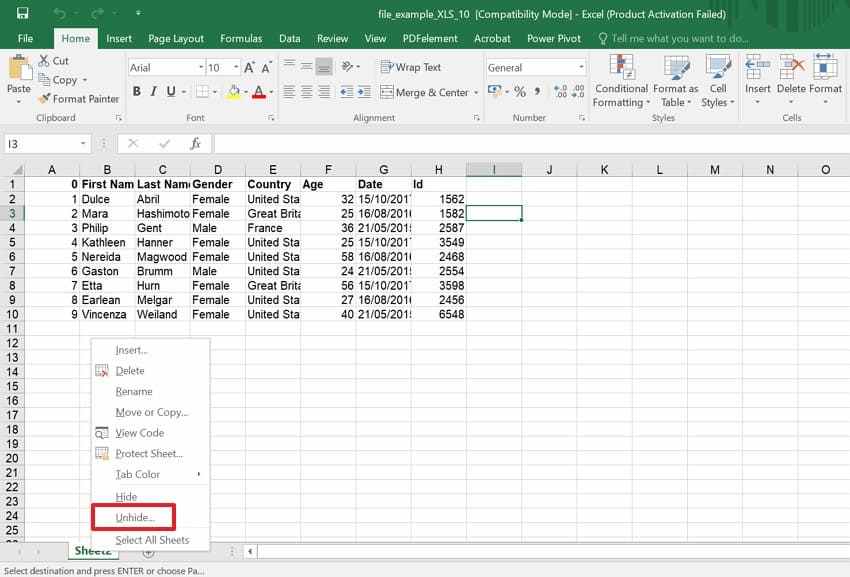This screenshot has height=577, width=850.
Task: Click the Redo arrow icon
Action: click(98, 14)
